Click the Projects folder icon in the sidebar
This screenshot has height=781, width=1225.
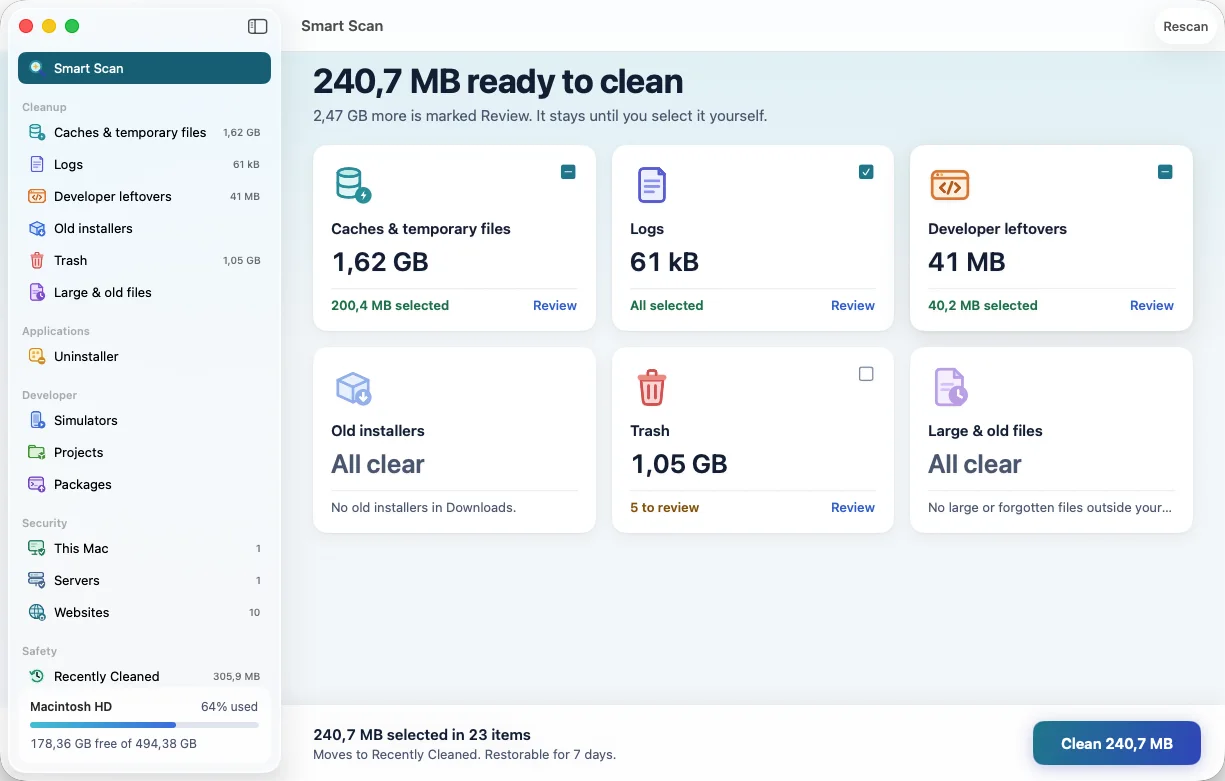coord(36,452)
